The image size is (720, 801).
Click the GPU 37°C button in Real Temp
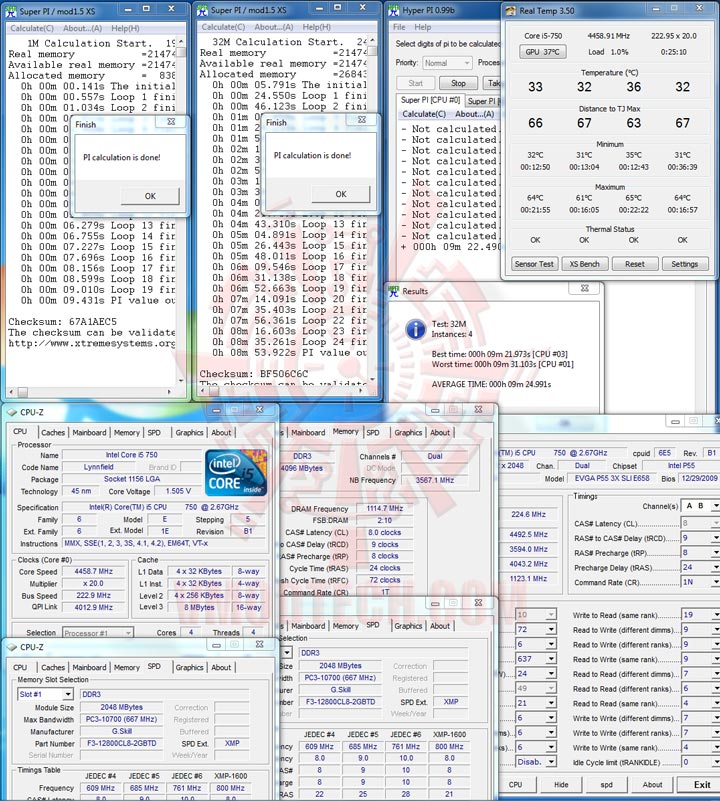543,52
